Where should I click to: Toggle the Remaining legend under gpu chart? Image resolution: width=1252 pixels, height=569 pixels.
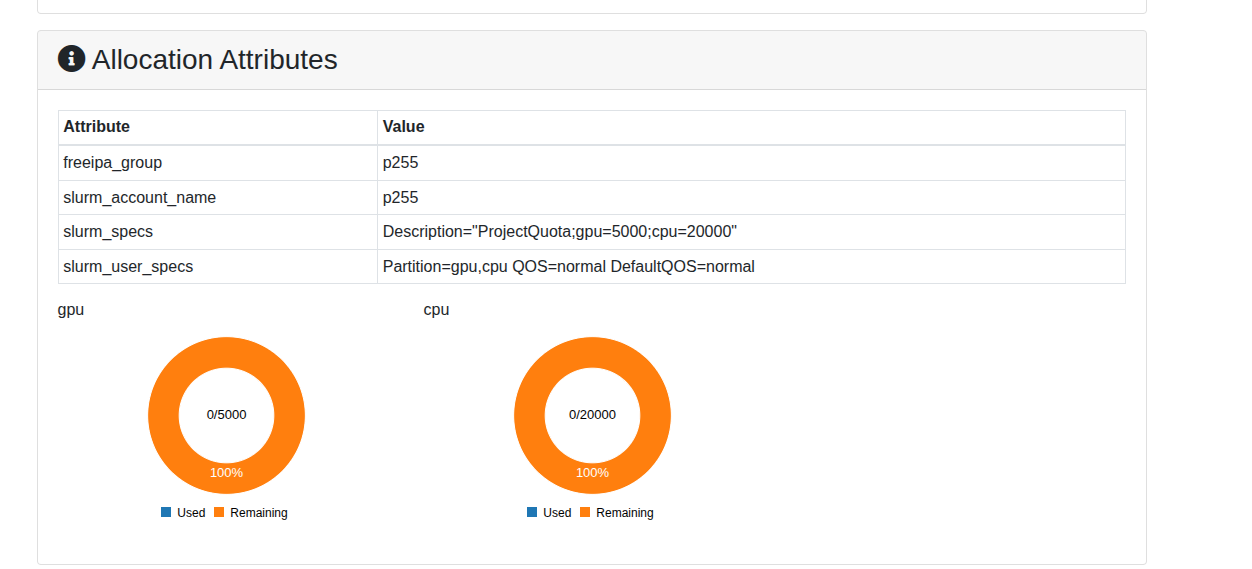pos(251,513)
